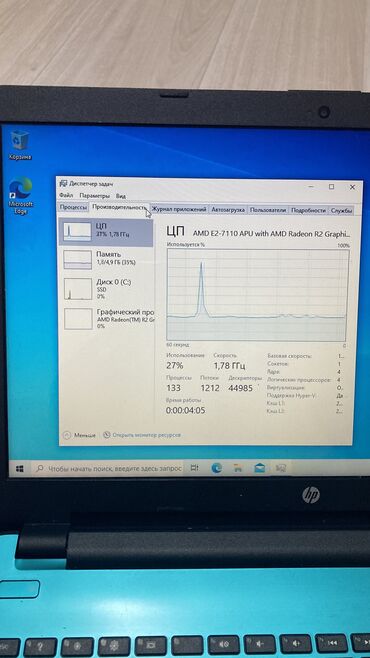The width and height of the screenshot is (370, 658).
Task: Collapse Task Manager with Меньше button
Action: tap(80, 435)
